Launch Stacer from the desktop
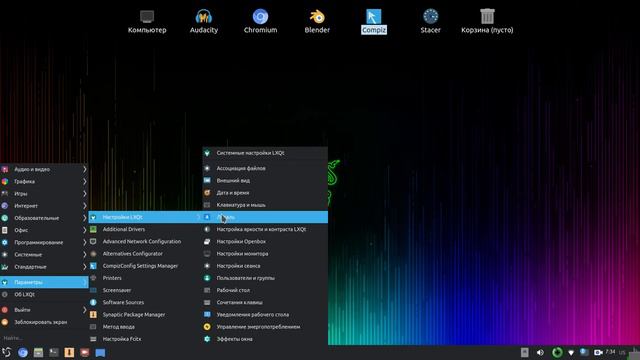640x360 pixels. pyautogui.click(x=431, y=21)
